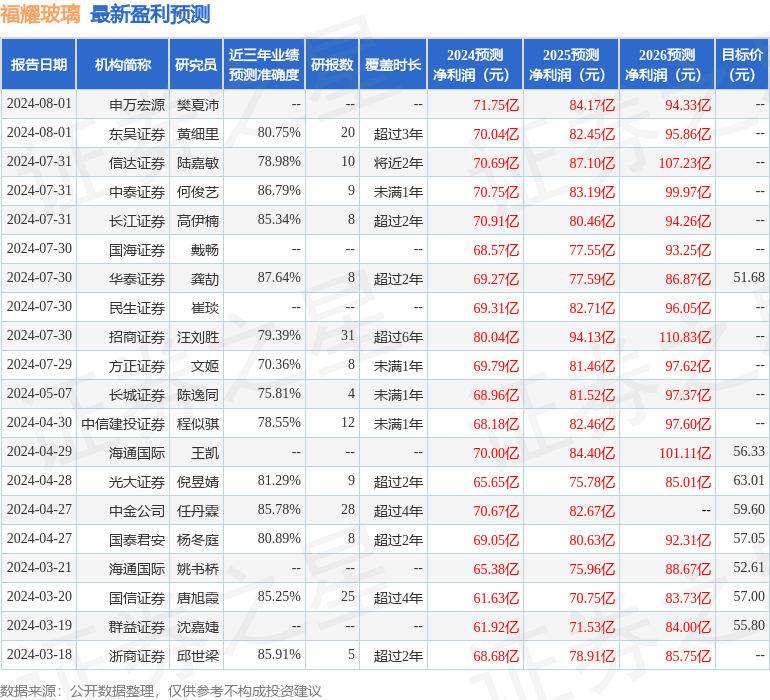Click the 研报数 column header

332,64
